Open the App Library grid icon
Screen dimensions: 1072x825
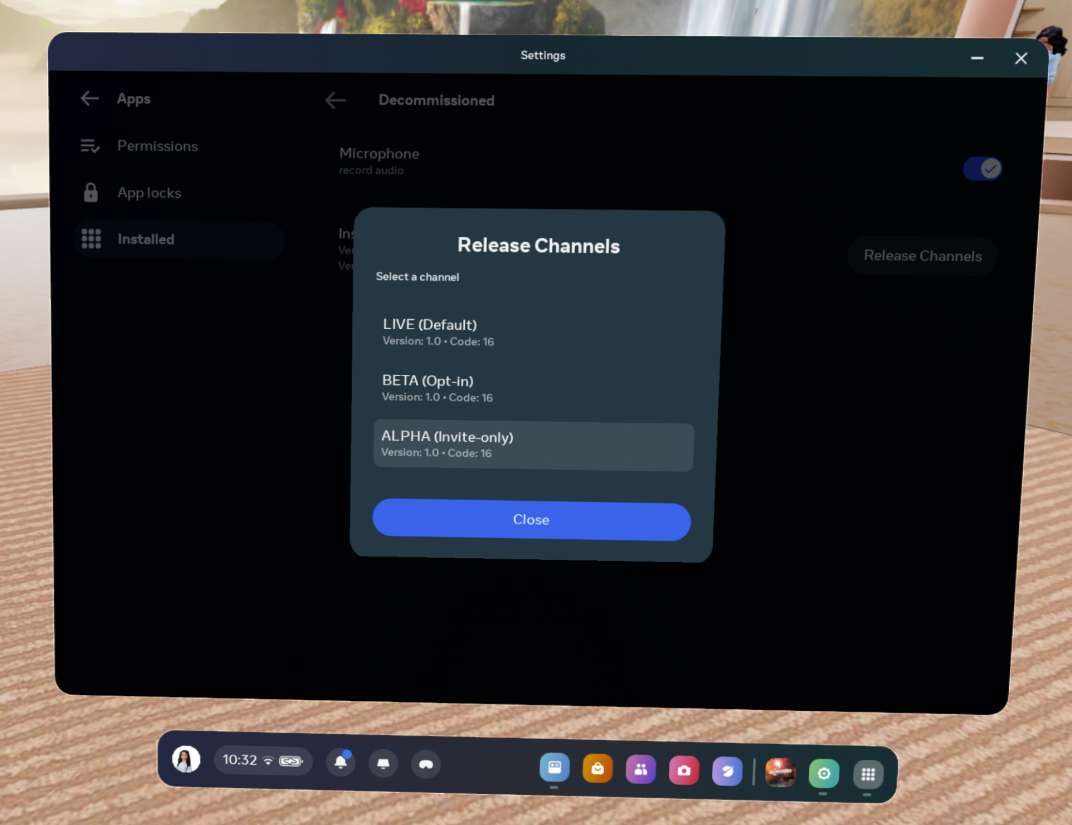(x=867, y=774)
